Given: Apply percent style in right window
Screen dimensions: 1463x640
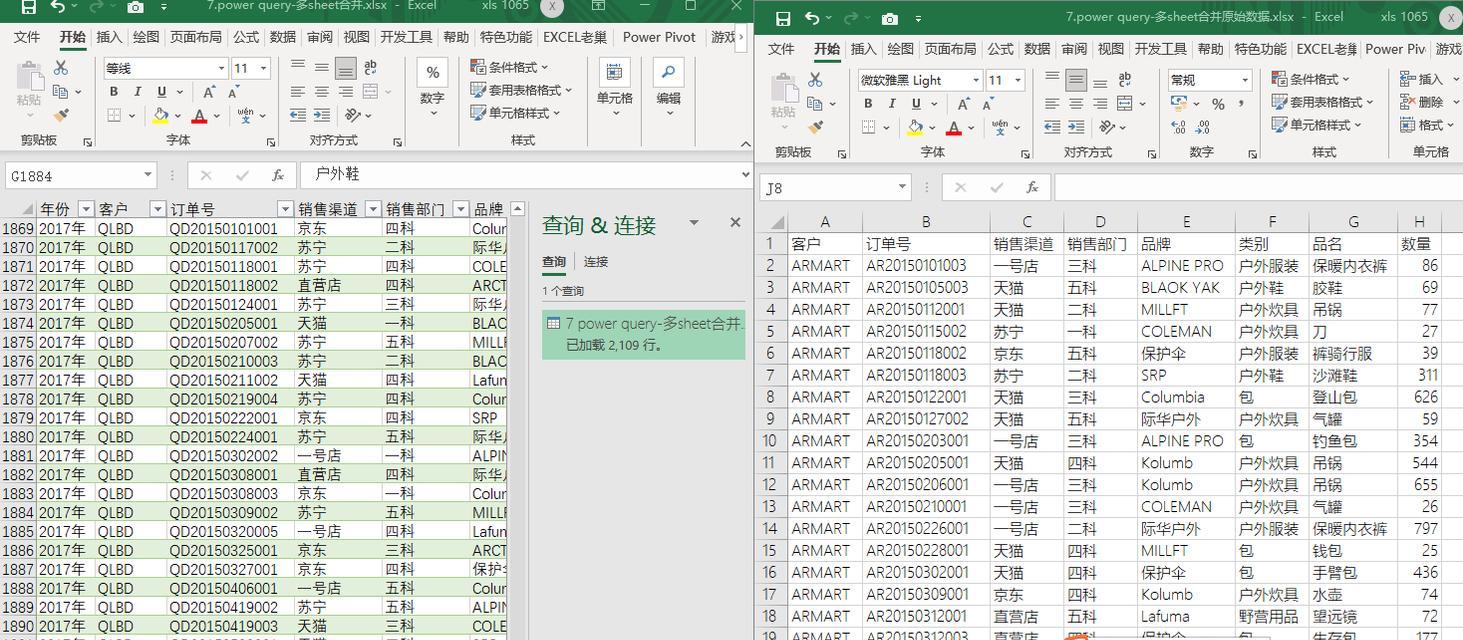Looking at the screenshot, I should click(x=1217, y=104).
